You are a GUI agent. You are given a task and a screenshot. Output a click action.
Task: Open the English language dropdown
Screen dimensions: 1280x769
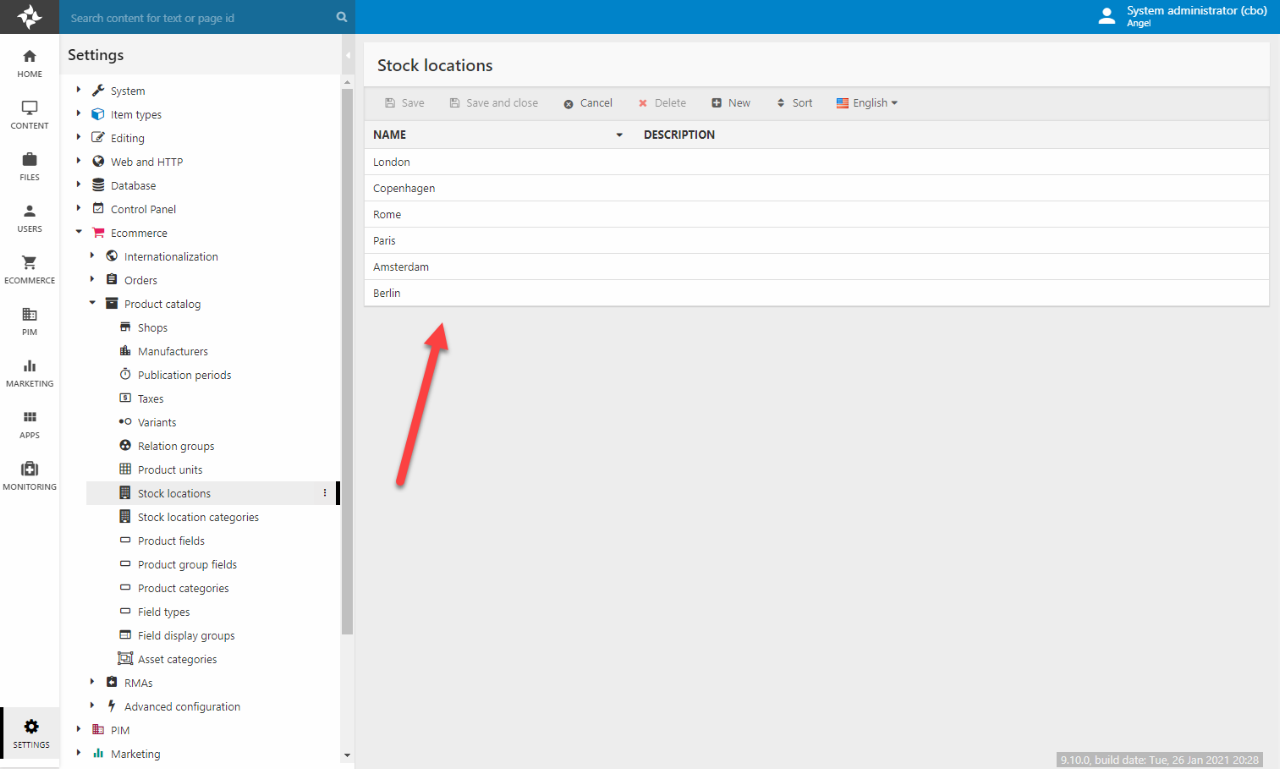(867, 103)
